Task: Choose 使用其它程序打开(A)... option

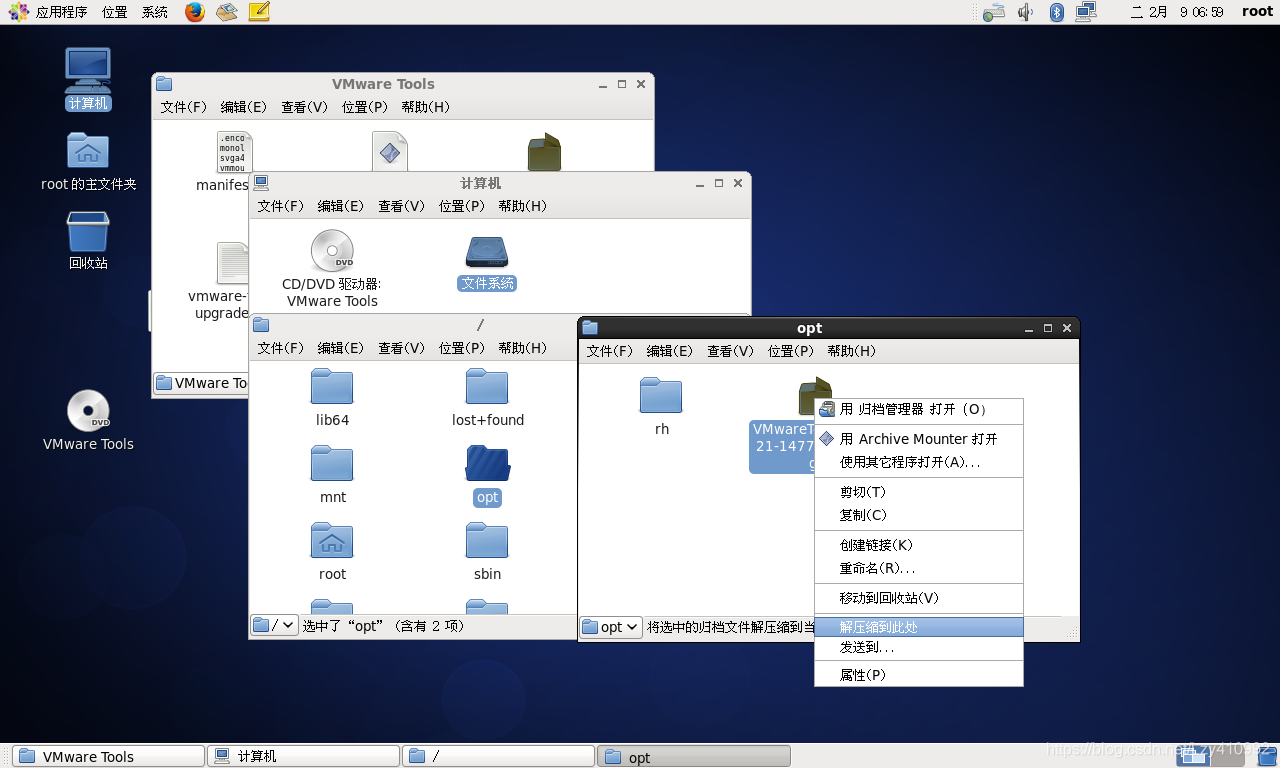Action: [x=918, y=462]
